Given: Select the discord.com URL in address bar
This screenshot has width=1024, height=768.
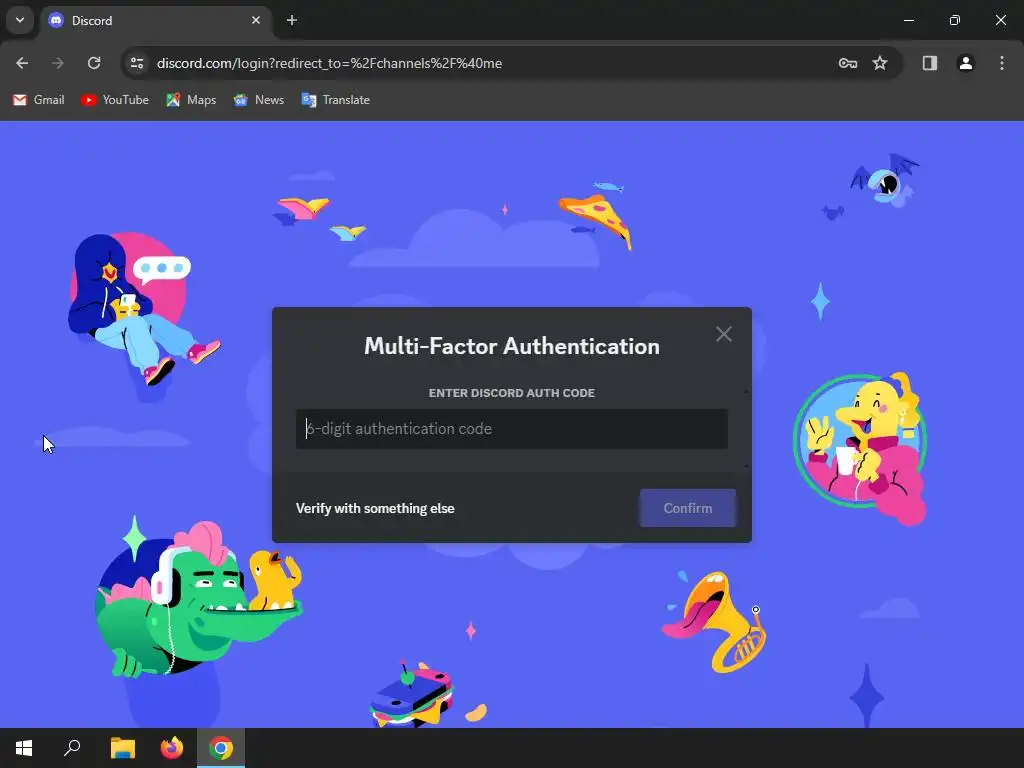Looking at the screenshot, I should point(329,63).
